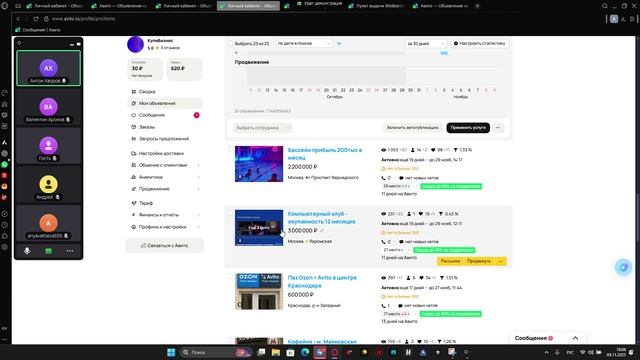Click the red unread badge on Сообщения

pos(196,115)
